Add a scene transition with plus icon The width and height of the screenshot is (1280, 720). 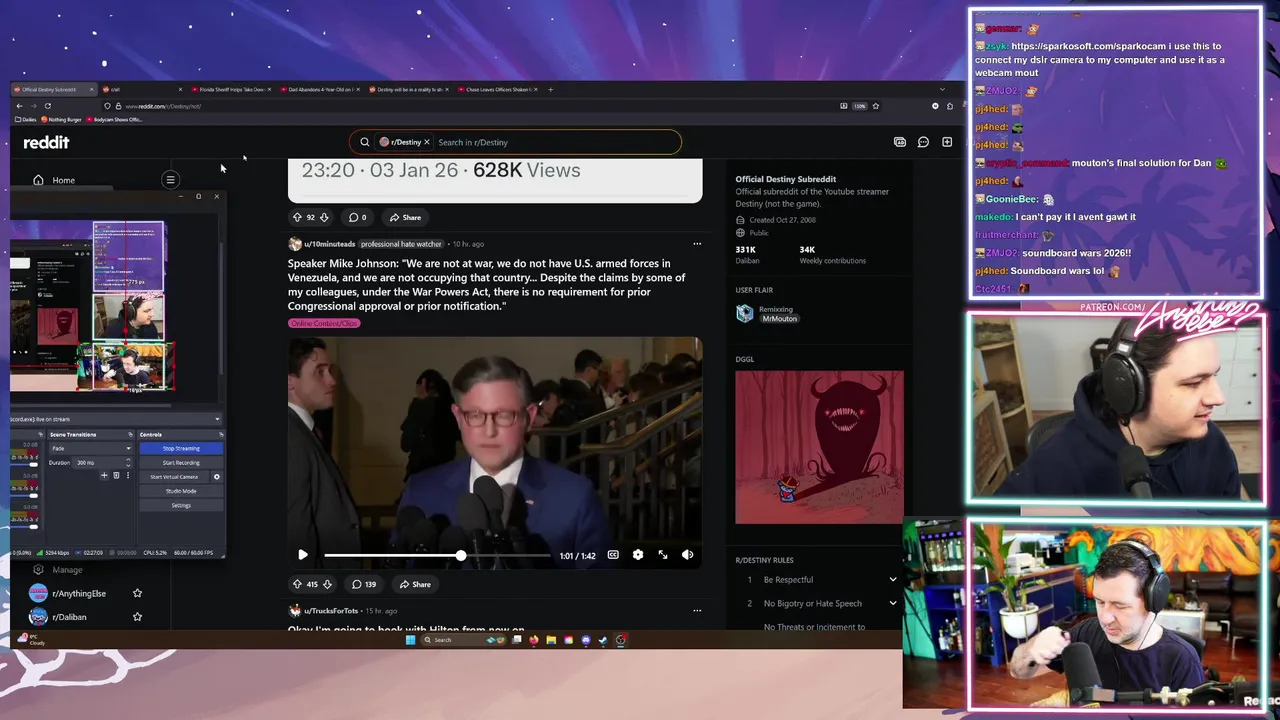tap(104, 476)
